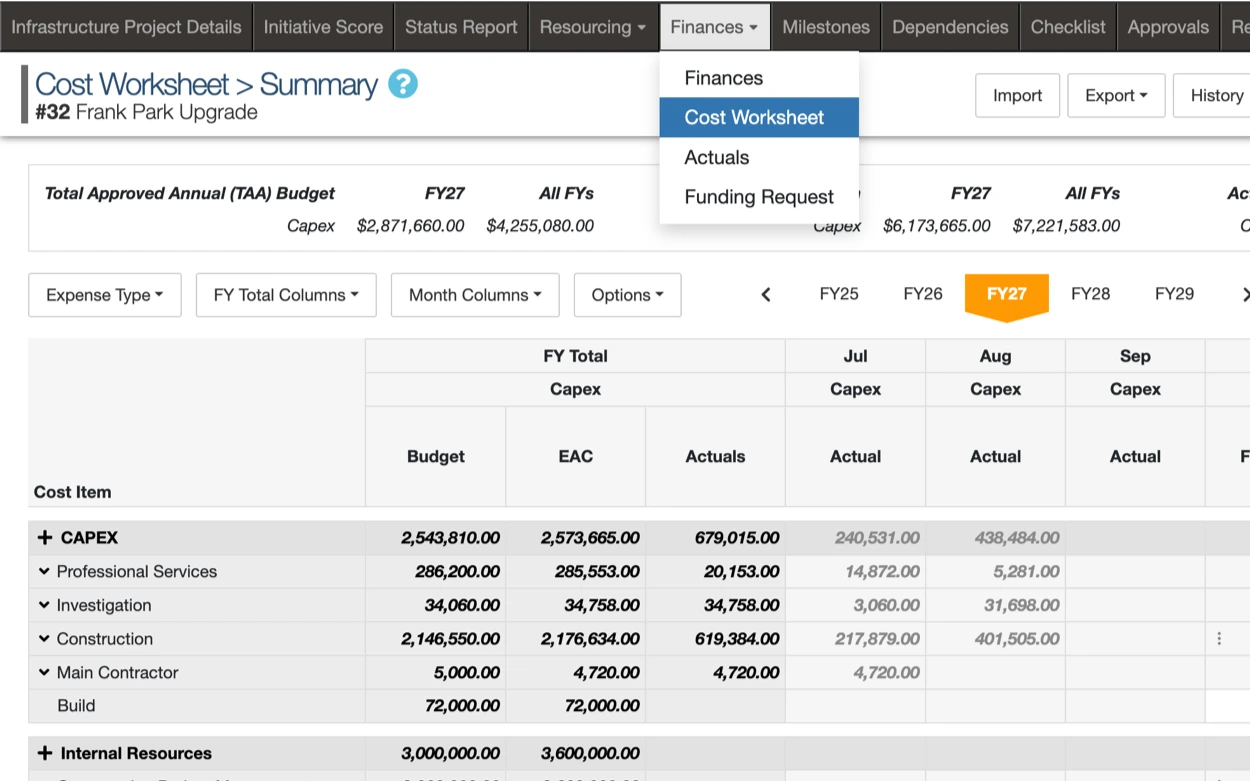1250x781 pixels.
Task: Open the Dependencies tab
Action: pyautogui.click(x=950, y=27)
